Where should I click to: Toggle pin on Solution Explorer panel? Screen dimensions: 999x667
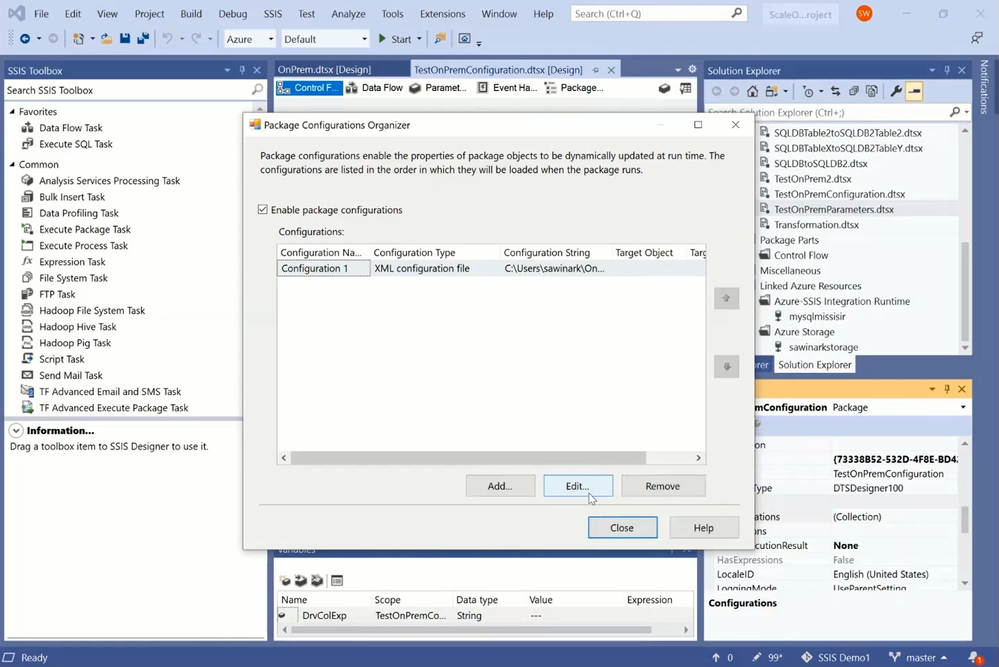pos(947,70)
